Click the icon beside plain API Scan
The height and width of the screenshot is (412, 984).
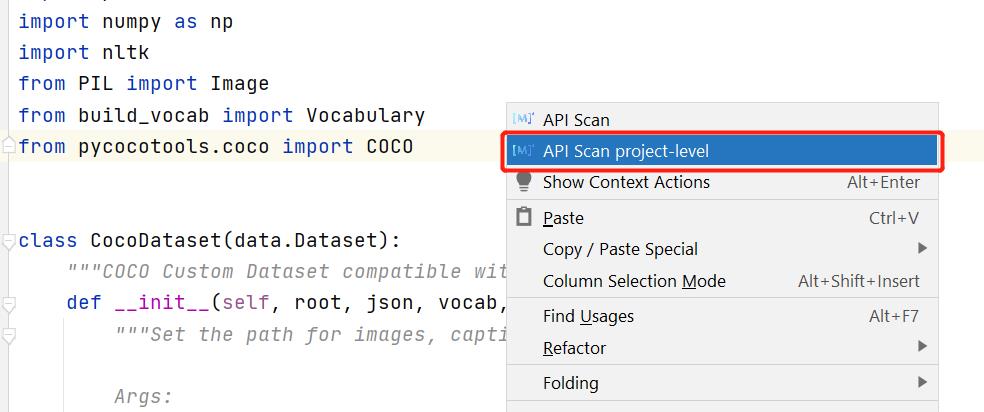[x=523, y=119]
